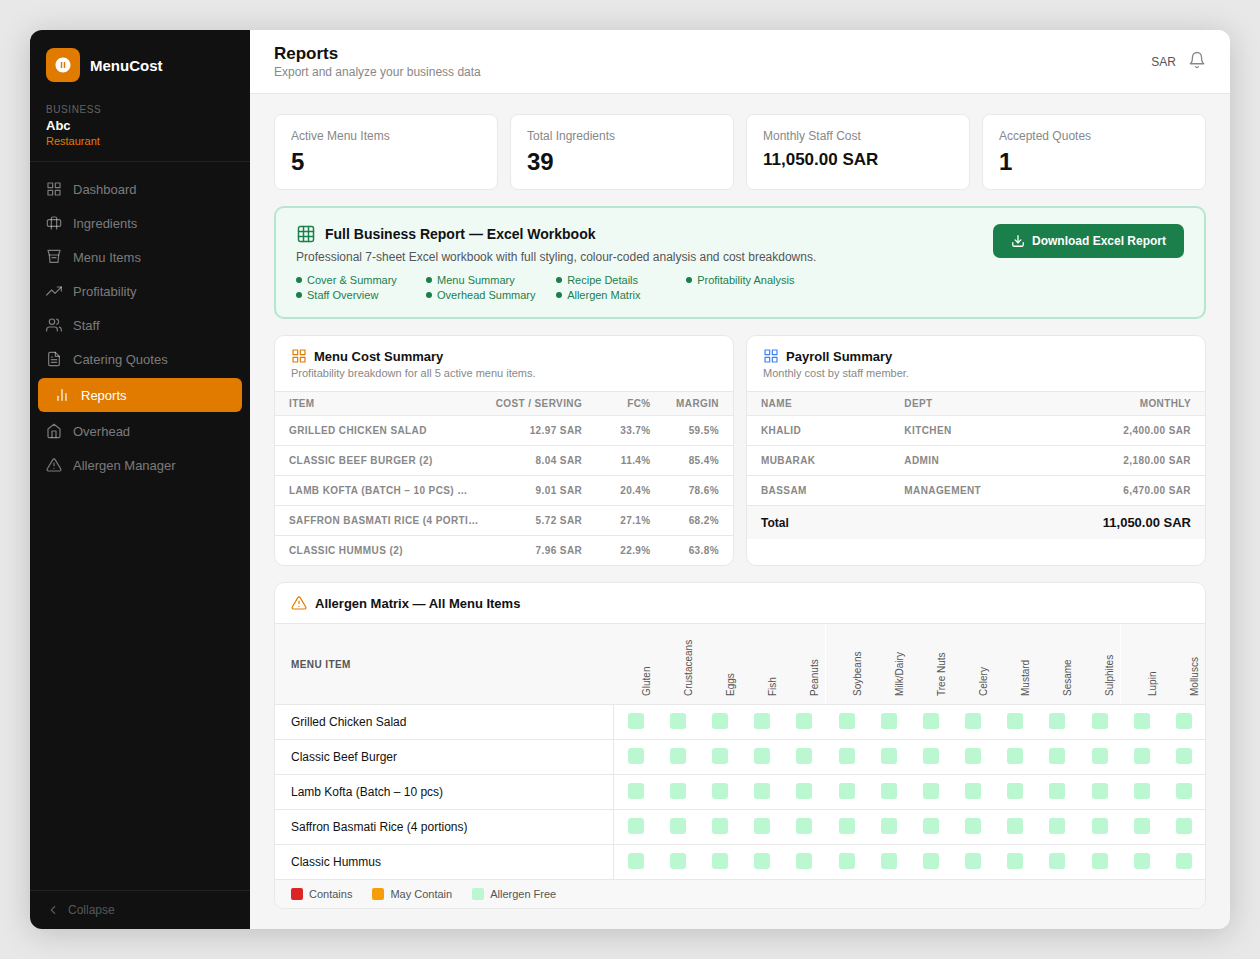Click the Overhead Summary sheet label

pyautogui.click(x=486, y=295)
